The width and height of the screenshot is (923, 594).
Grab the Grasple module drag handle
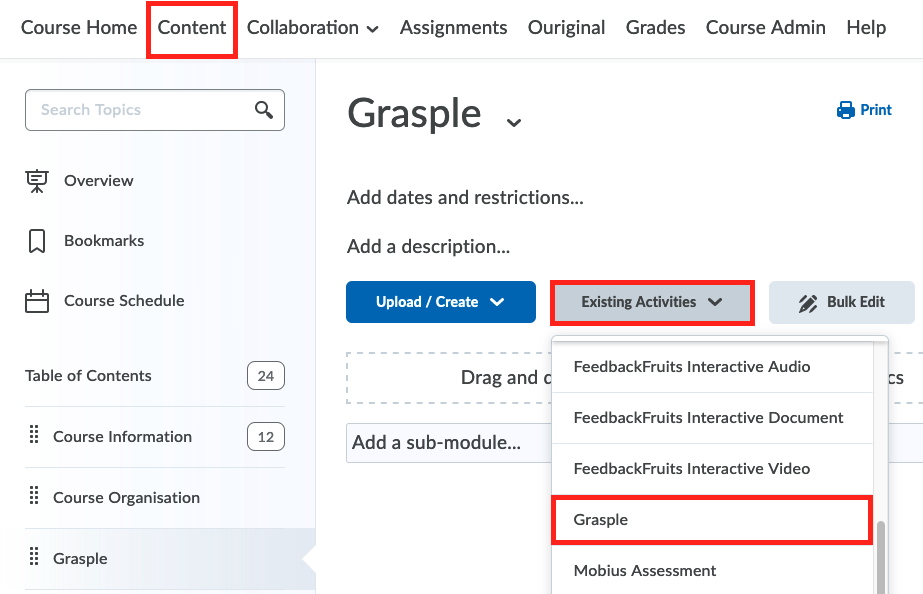coord(34,558)
